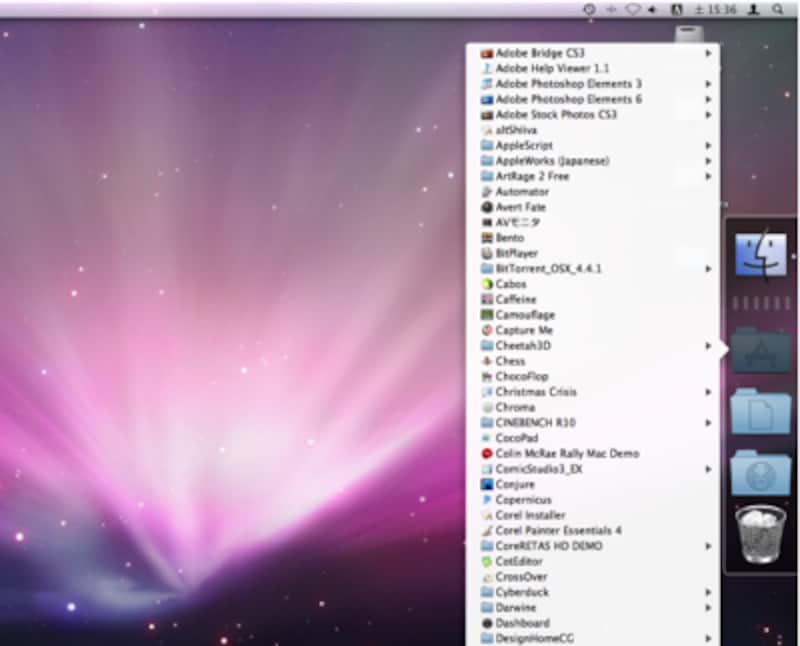The image size is (800, 646).
Task: Launch Corel Painter Essentials 4
Action: pyautogui.click(x=593, y=531)
